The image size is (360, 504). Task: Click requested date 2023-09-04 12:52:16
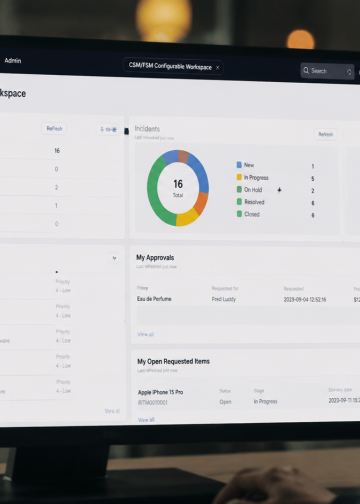click(x=305, y=300)
